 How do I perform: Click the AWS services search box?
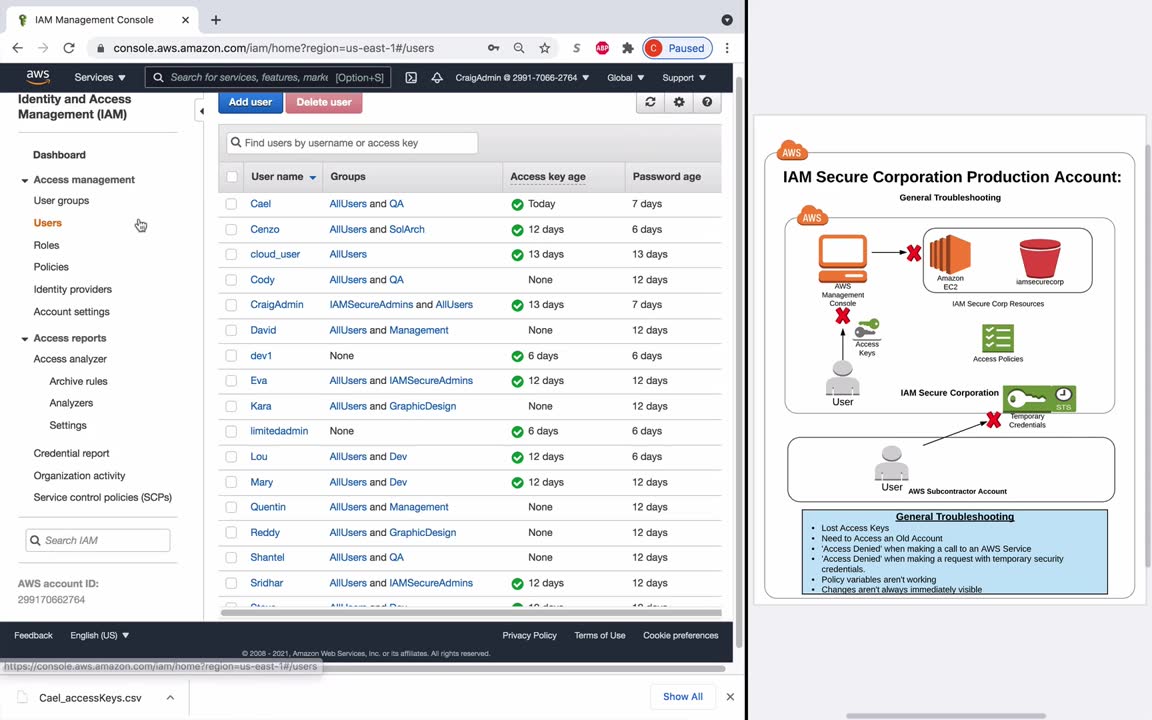click(268, 77)
